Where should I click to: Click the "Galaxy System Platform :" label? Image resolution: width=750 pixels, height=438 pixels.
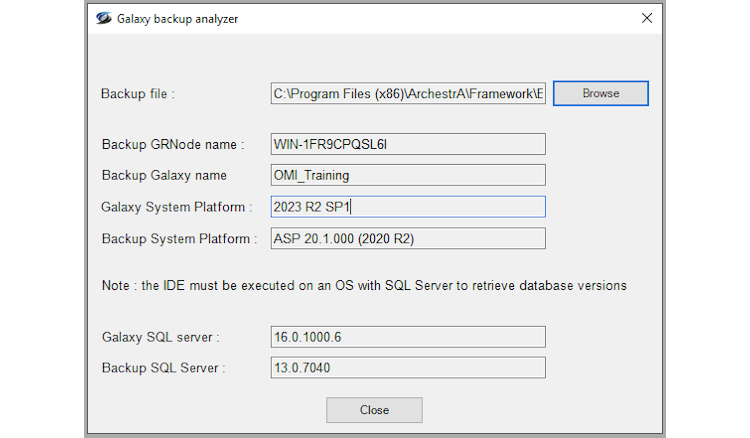click(177, 207)
